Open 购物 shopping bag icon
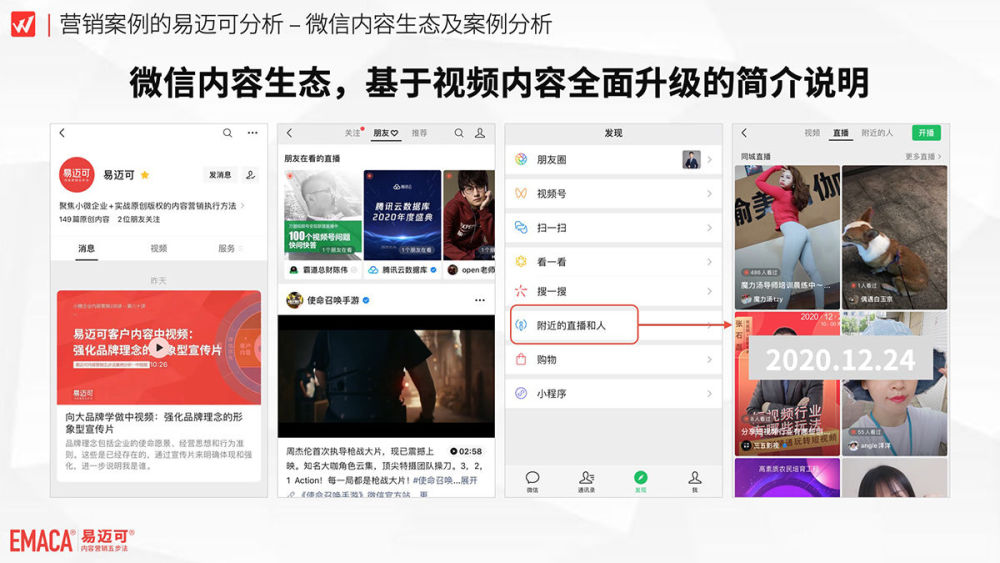The width and height of the screenshot is (1000, 563). (x=521, y=359)
